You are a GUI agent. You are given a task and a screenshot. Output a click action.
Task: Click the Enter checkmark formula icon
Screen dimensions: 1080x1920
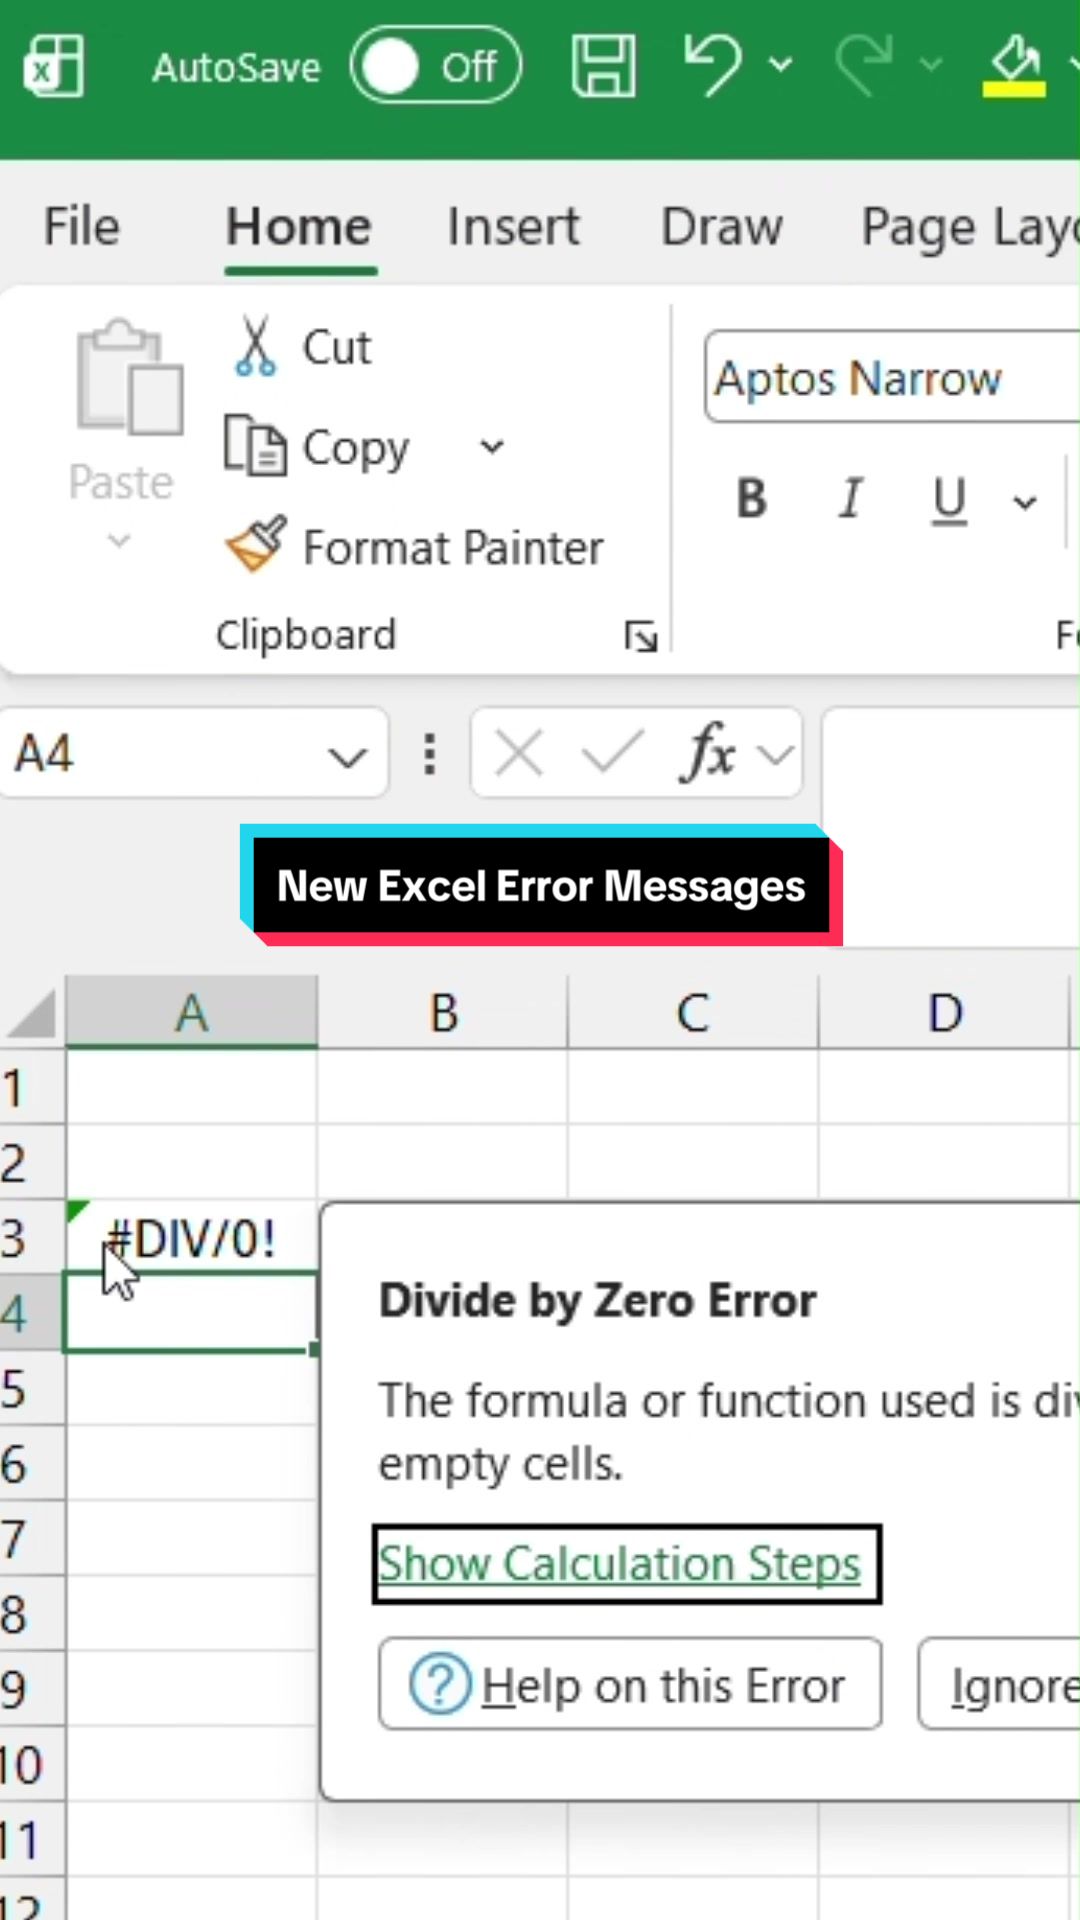pos(612,752)
